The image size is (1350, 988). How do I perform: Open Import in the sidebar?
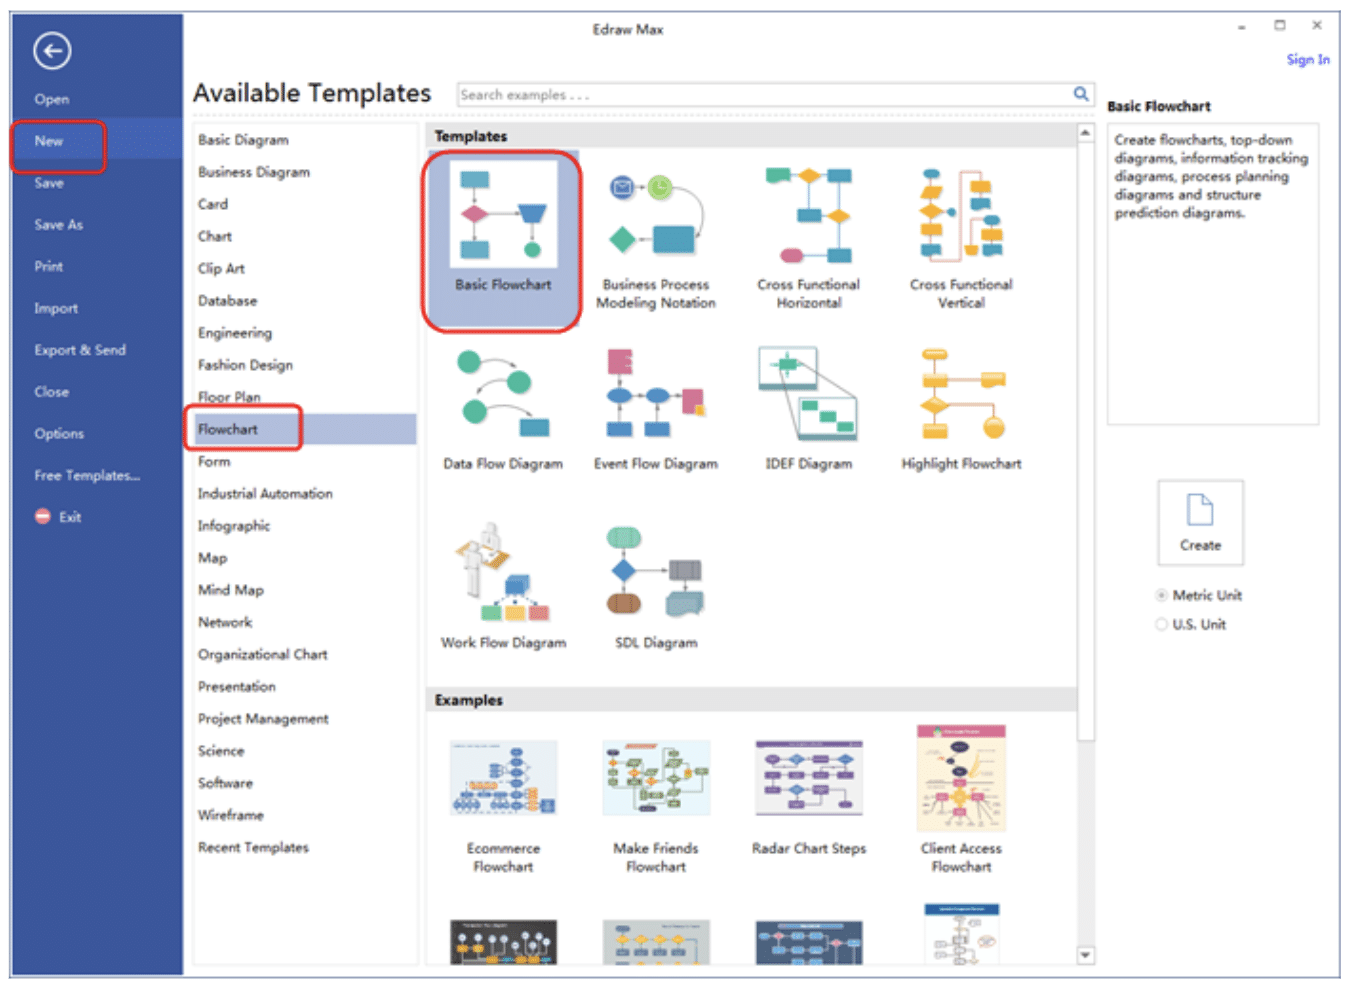click(x=56, y=308)
